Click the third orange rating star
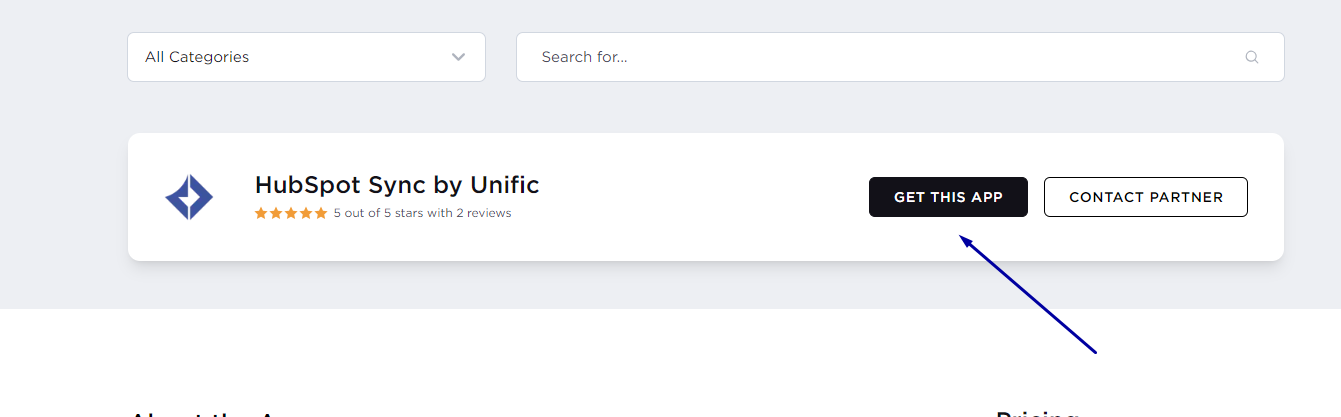The width and height of the screenshot is (1341, 417). point(291,213)
